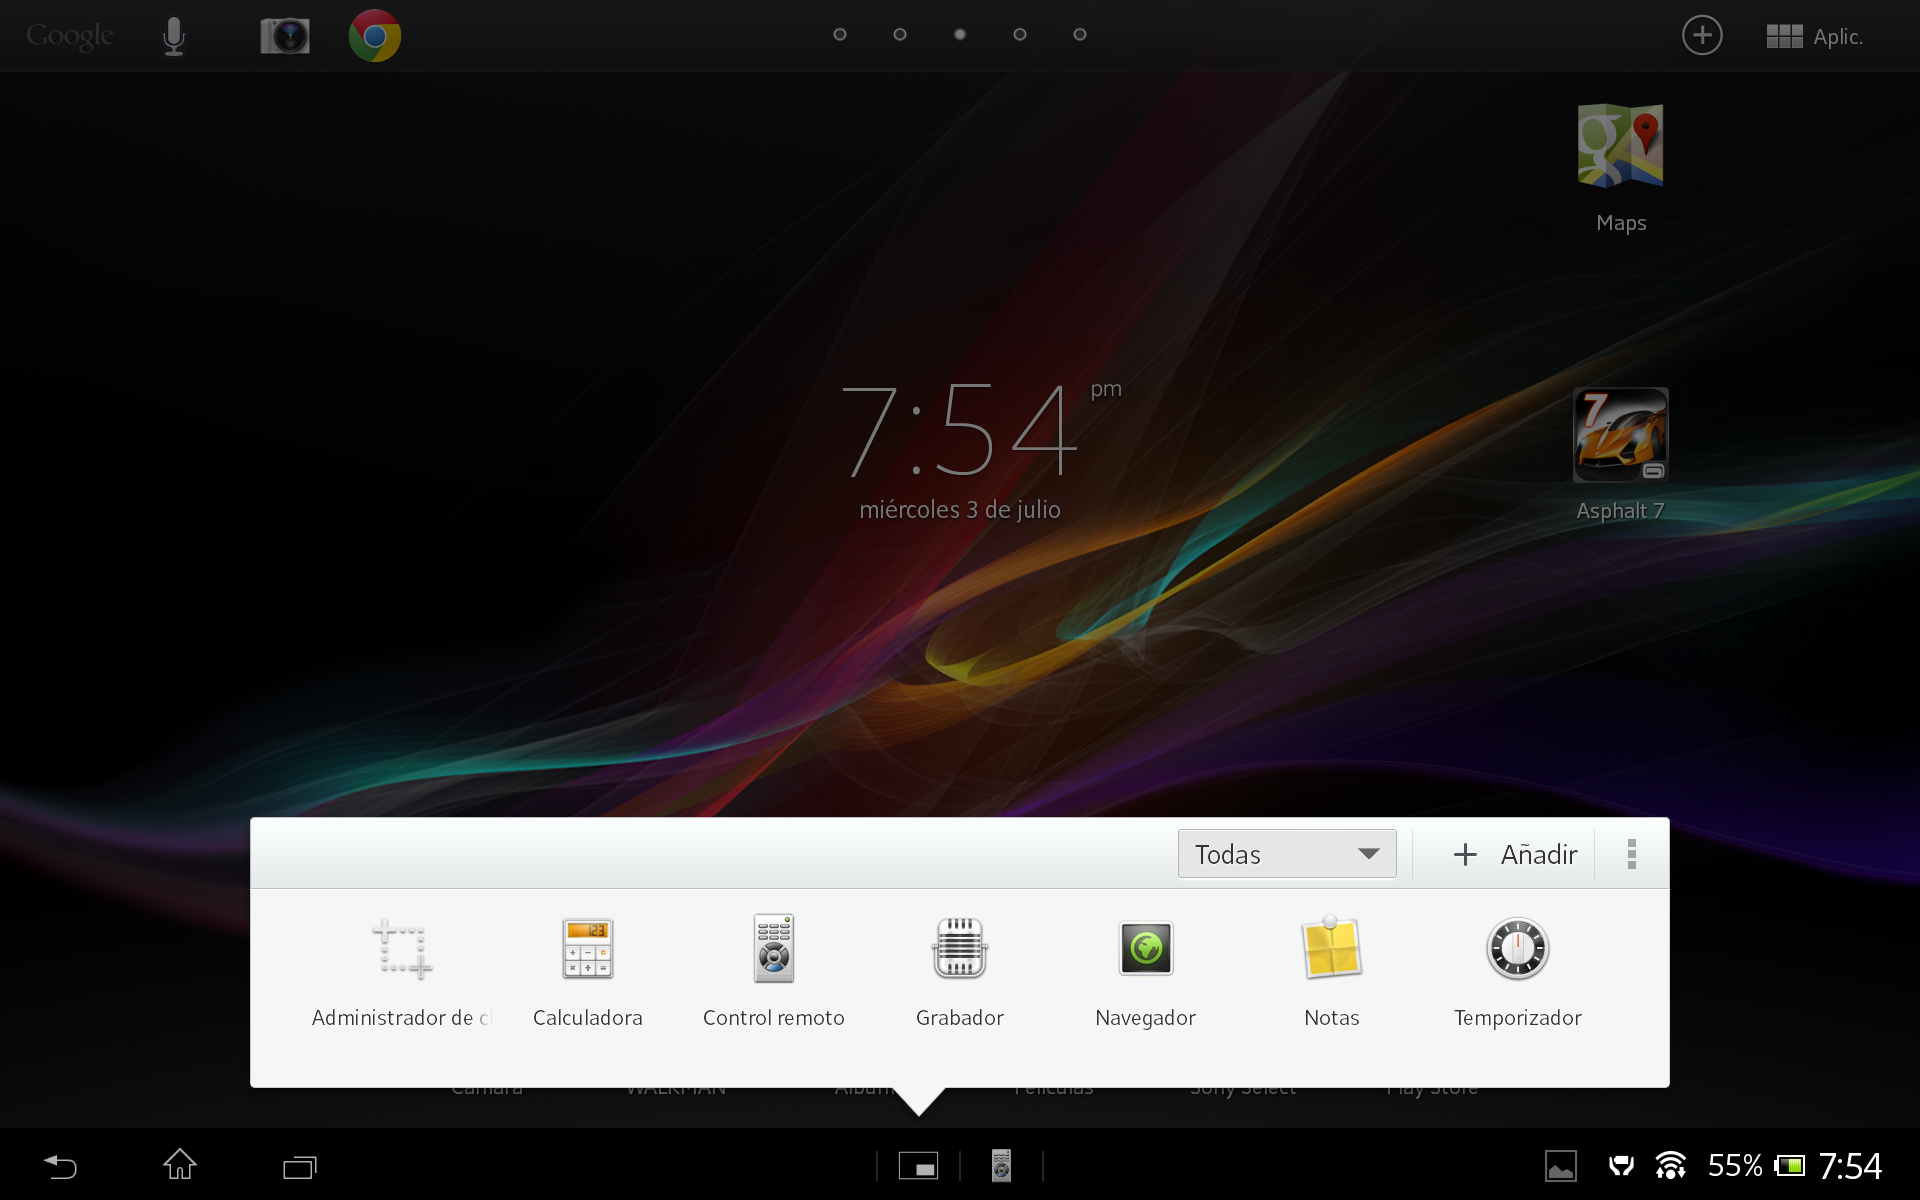Viewport: 1920px width, 1200px height.
Task: Click Añadir to add small apps
Action: pyautogui.click(x=1514, y=854)
